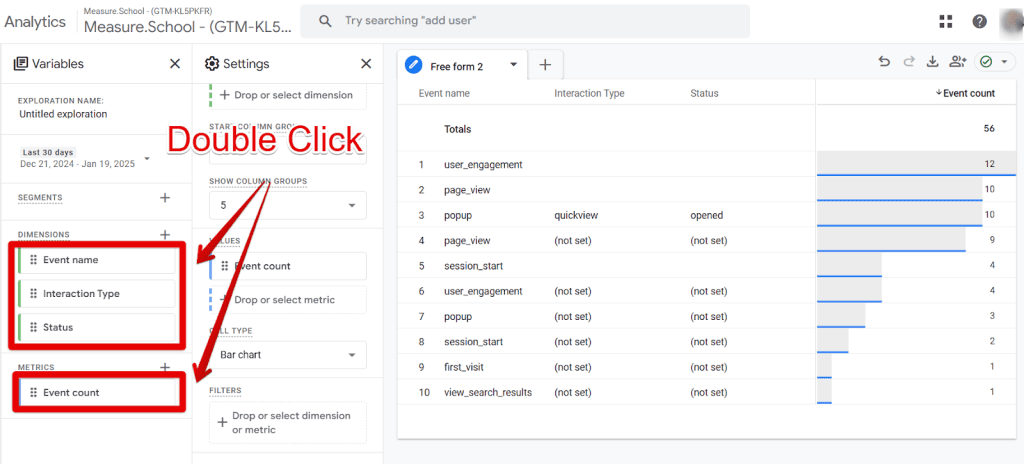Click the undo arrow icon
Viewport: 1024px width, 464px height.
point(884,61)
